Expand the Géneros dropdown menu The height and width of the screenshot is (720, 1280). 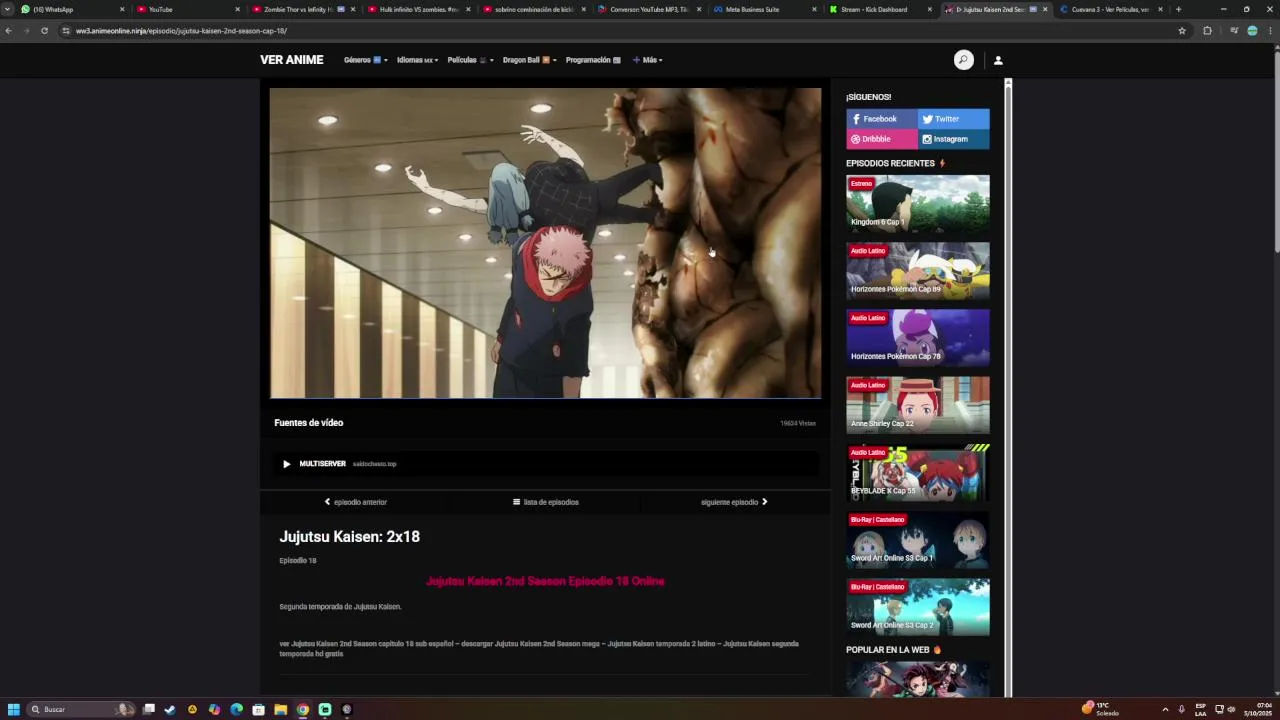365,60
